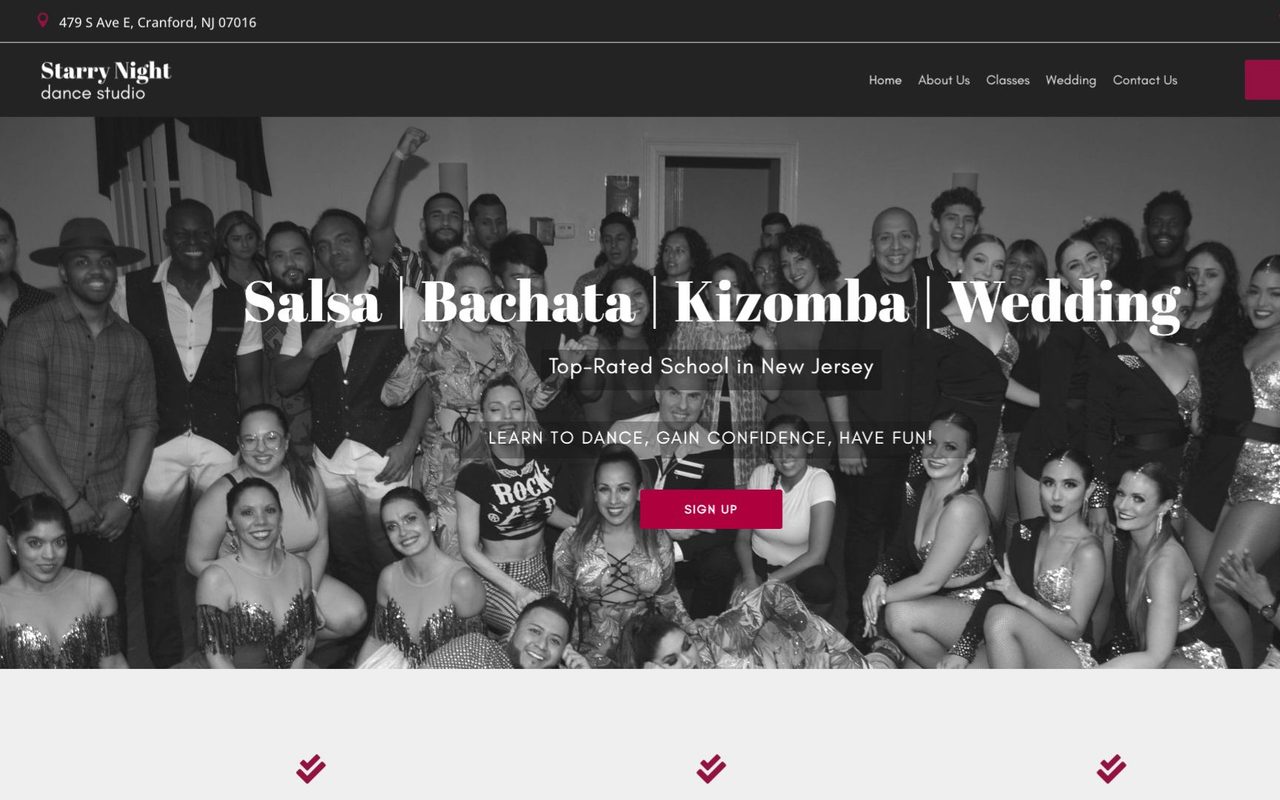Click the word Kizomba in the hero heading

pyautogui.click(x=791, y=302)
